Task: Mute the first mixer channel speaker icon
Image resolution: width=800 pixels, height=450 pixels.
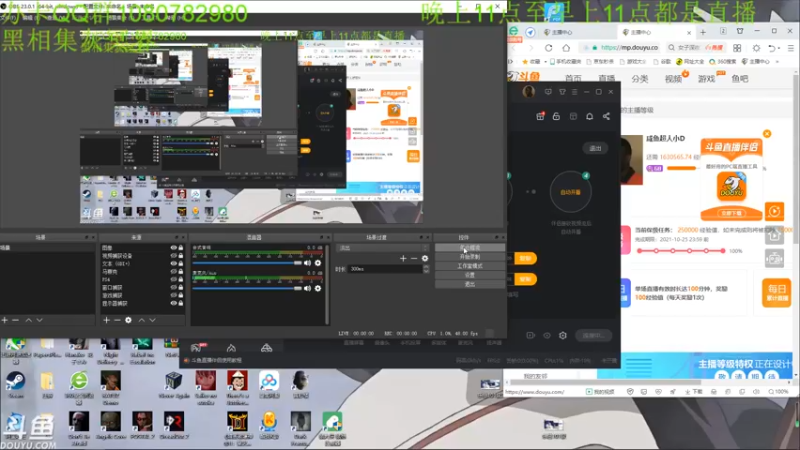Action: [x=307, y=263]
